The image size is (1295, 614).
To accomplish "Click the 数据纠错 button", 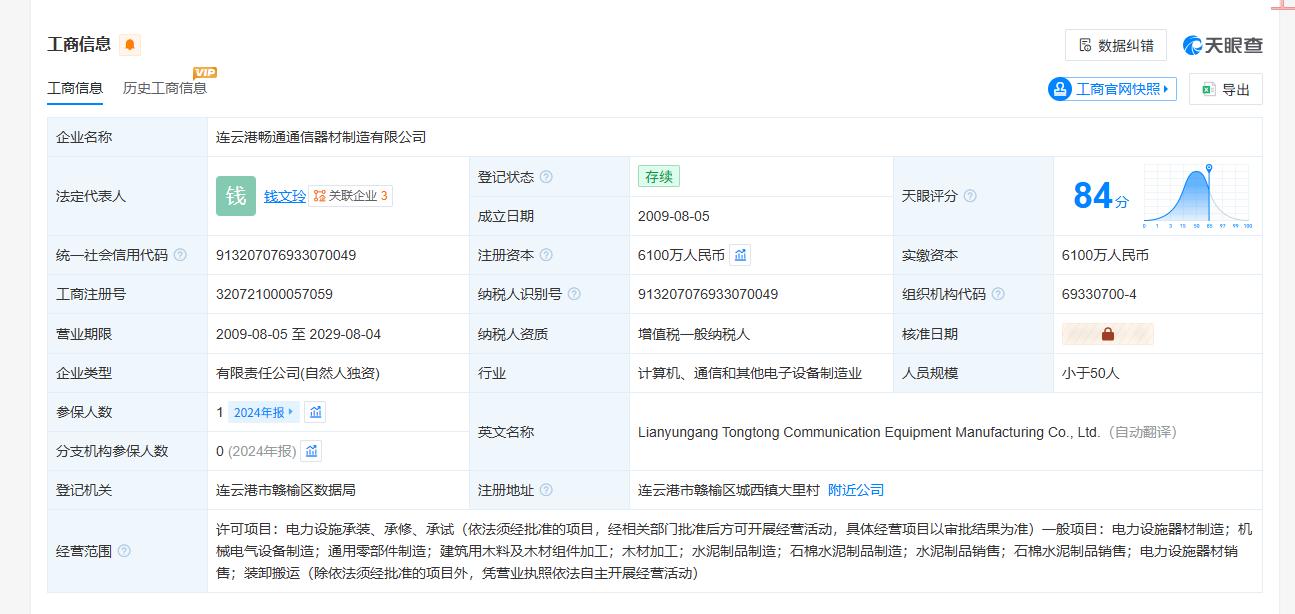I will 1115,45.
